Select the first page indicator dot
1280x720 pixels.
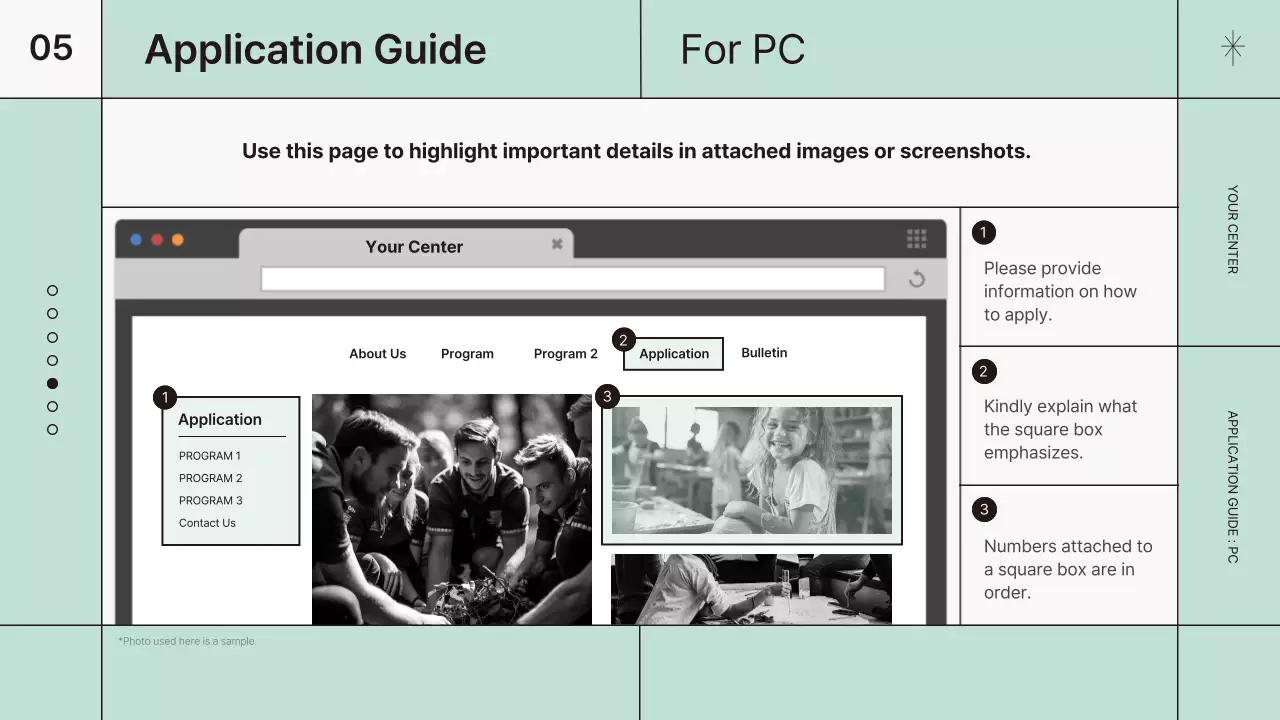(x=52, y=291)
